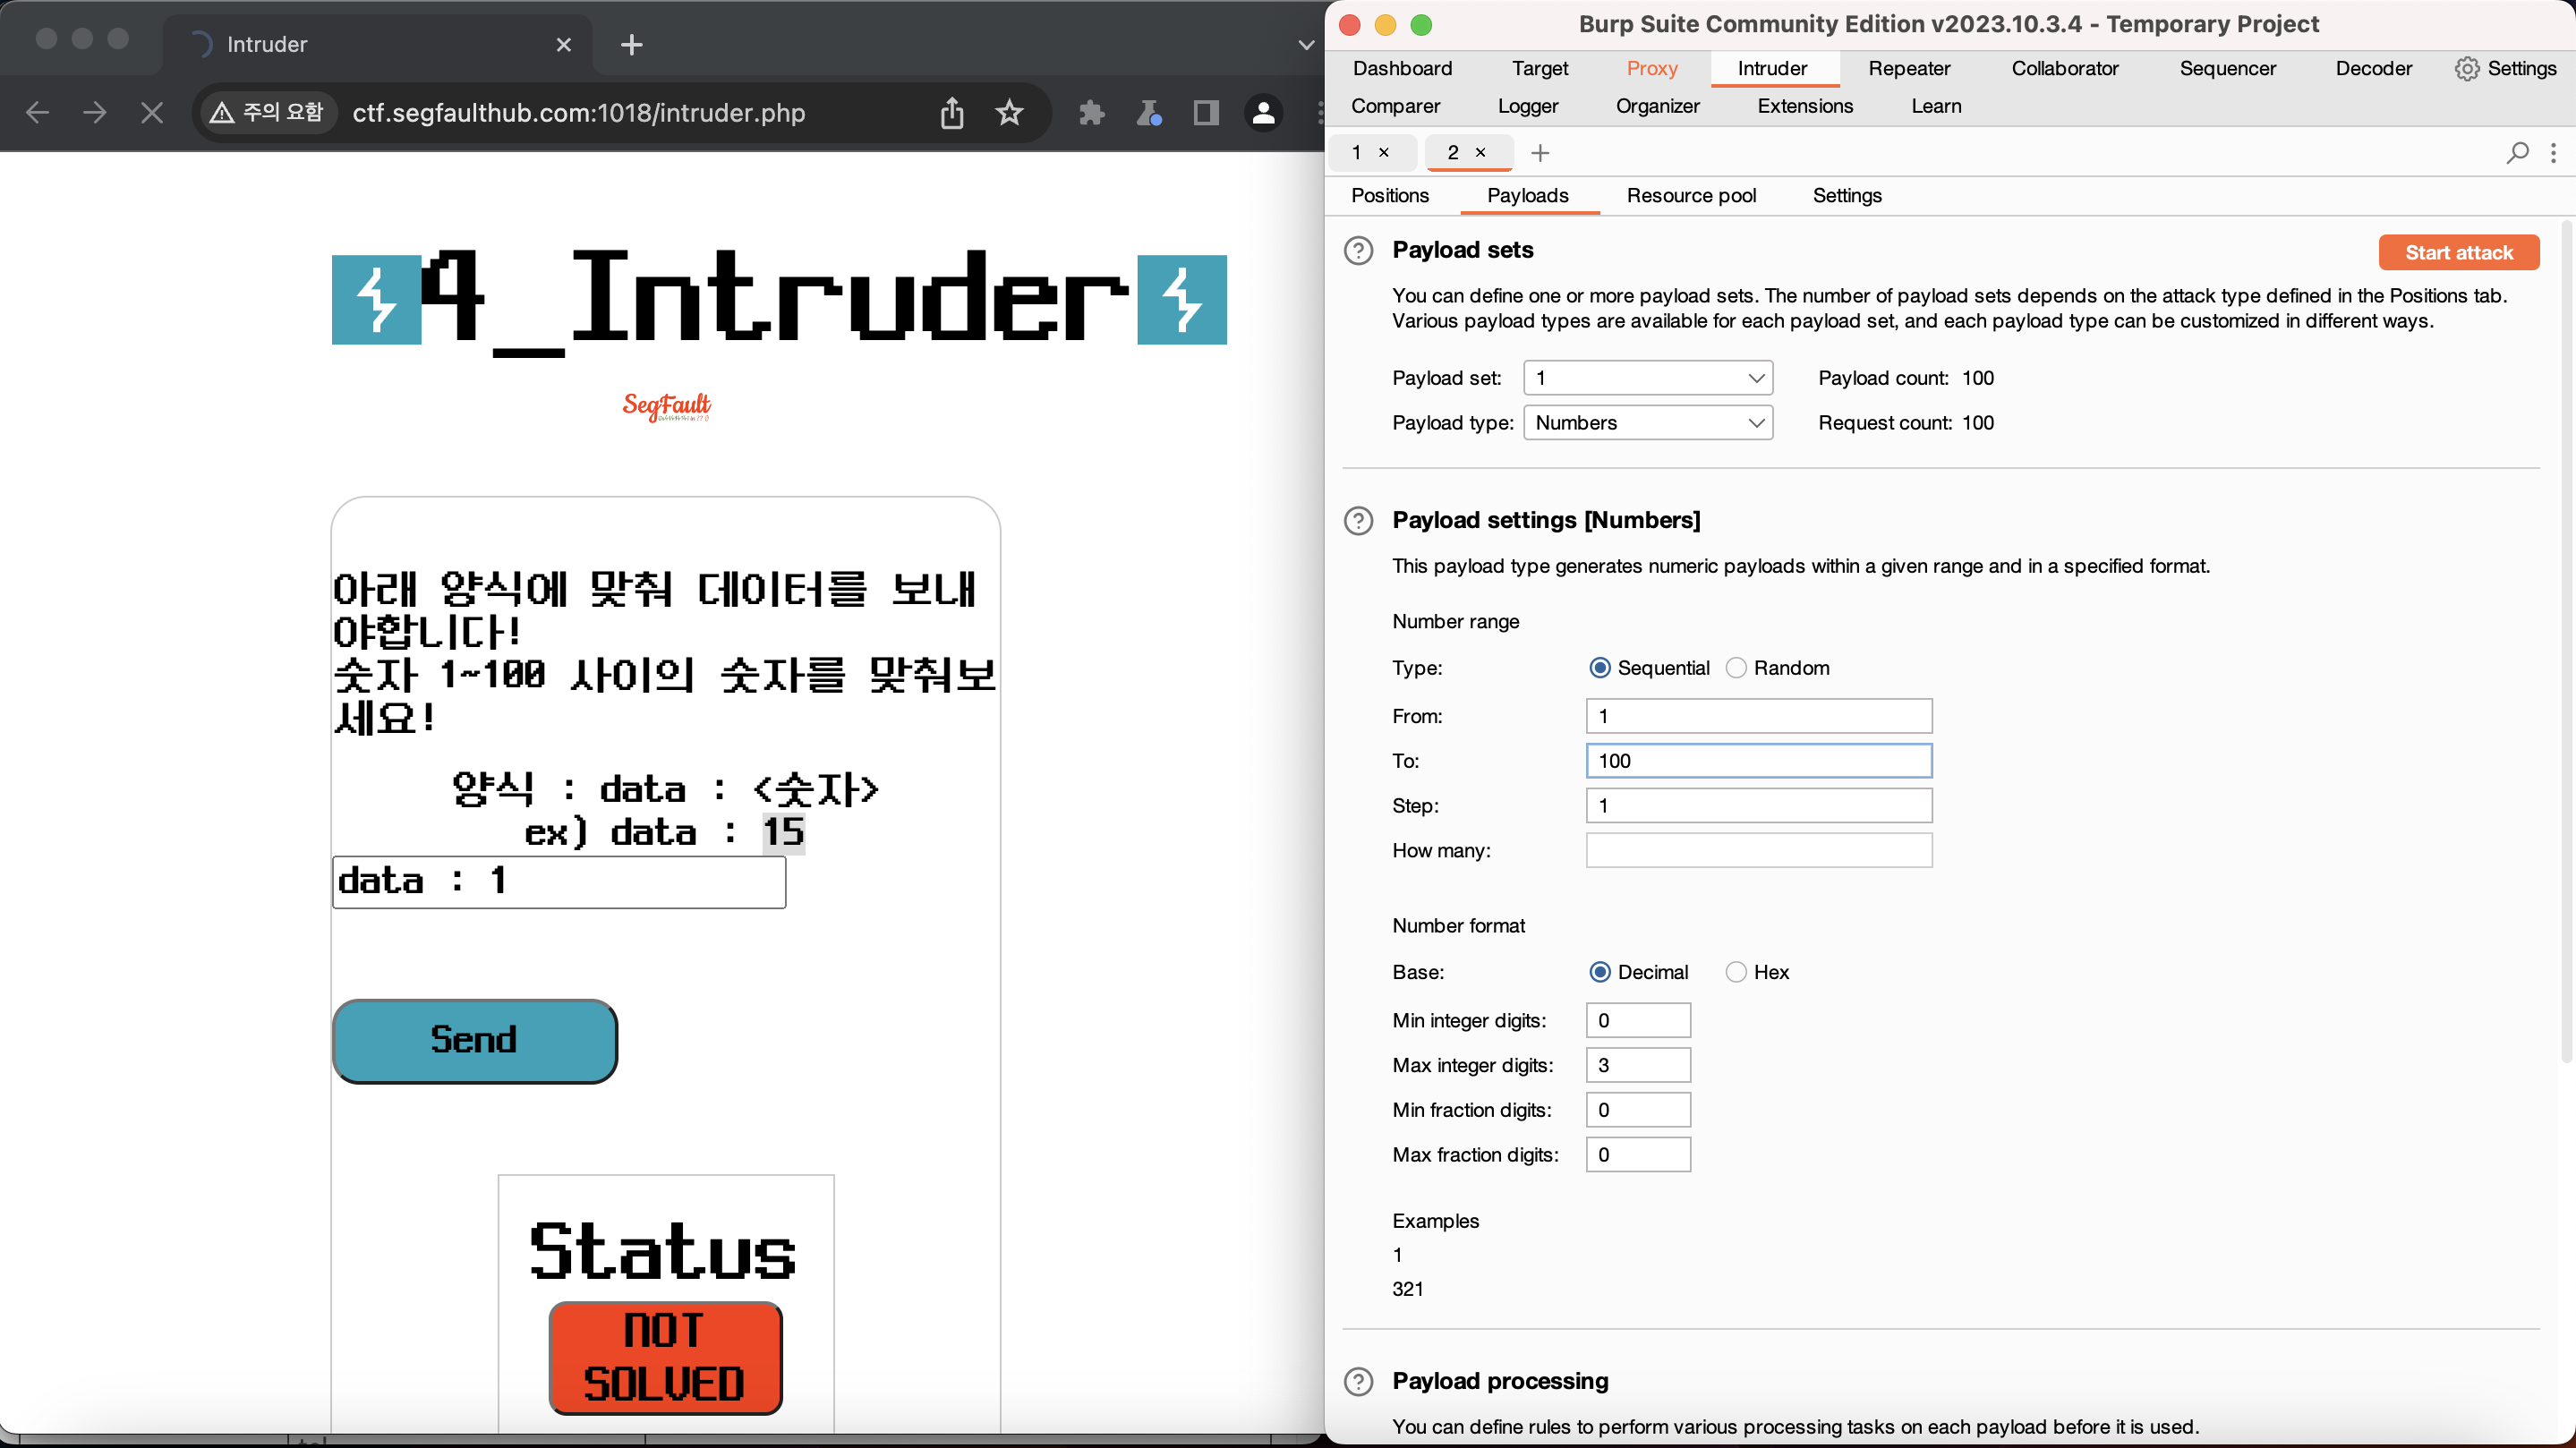Screen dimensions: 2576x1448
Task: Open the Collaborator tab
Action: click(x=2065, y=68)
